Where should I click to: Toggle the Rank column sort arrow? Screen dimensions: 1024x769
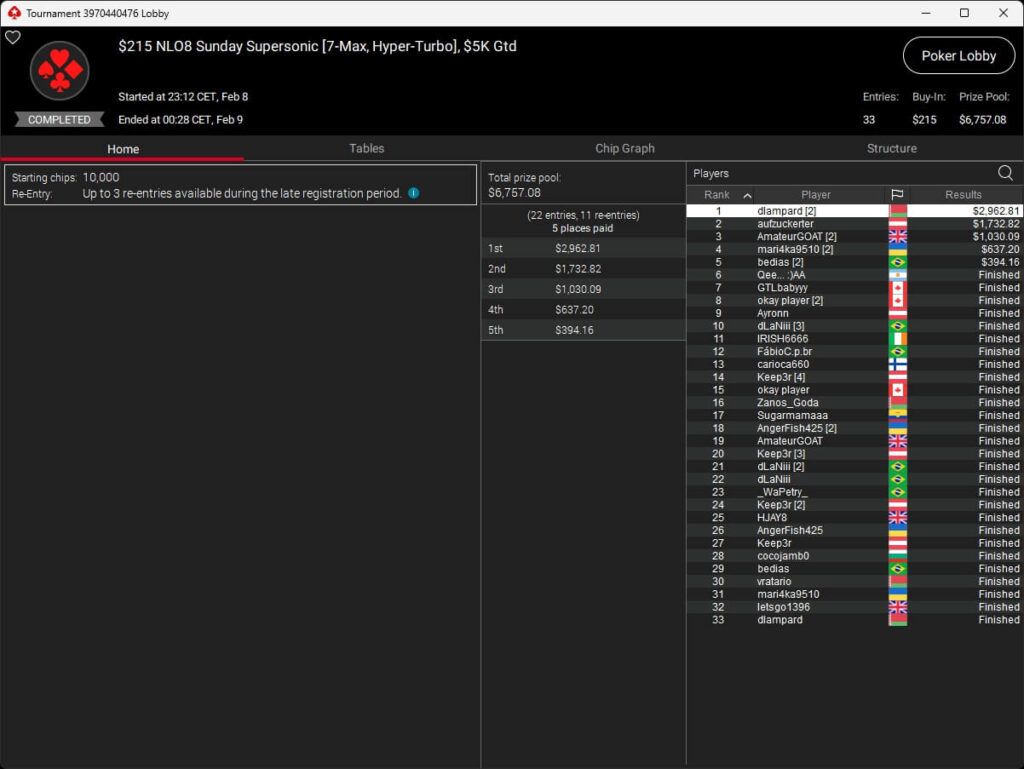[x=747, y=195]
